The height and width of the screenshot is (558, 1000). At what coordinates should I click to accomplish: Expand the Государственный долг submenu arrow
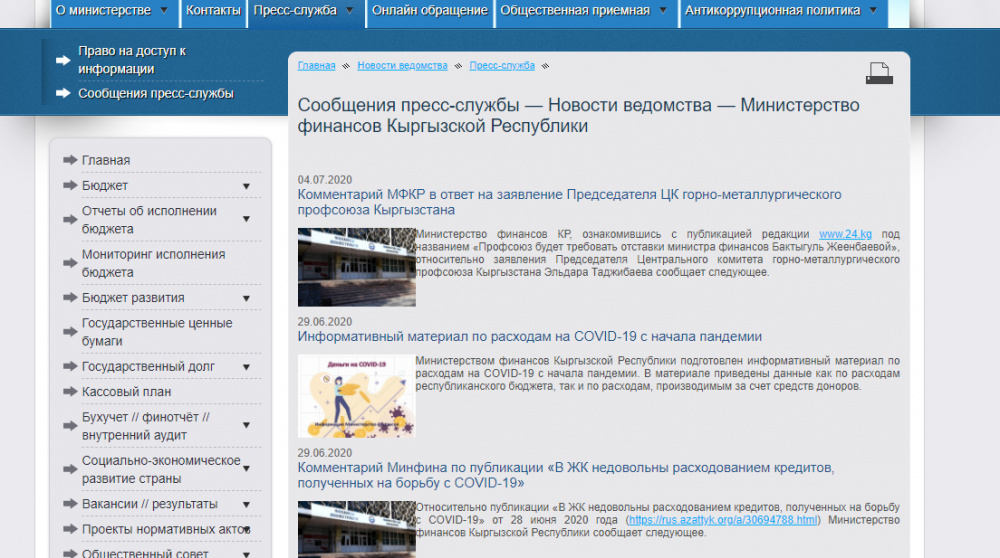coord(246,367)
